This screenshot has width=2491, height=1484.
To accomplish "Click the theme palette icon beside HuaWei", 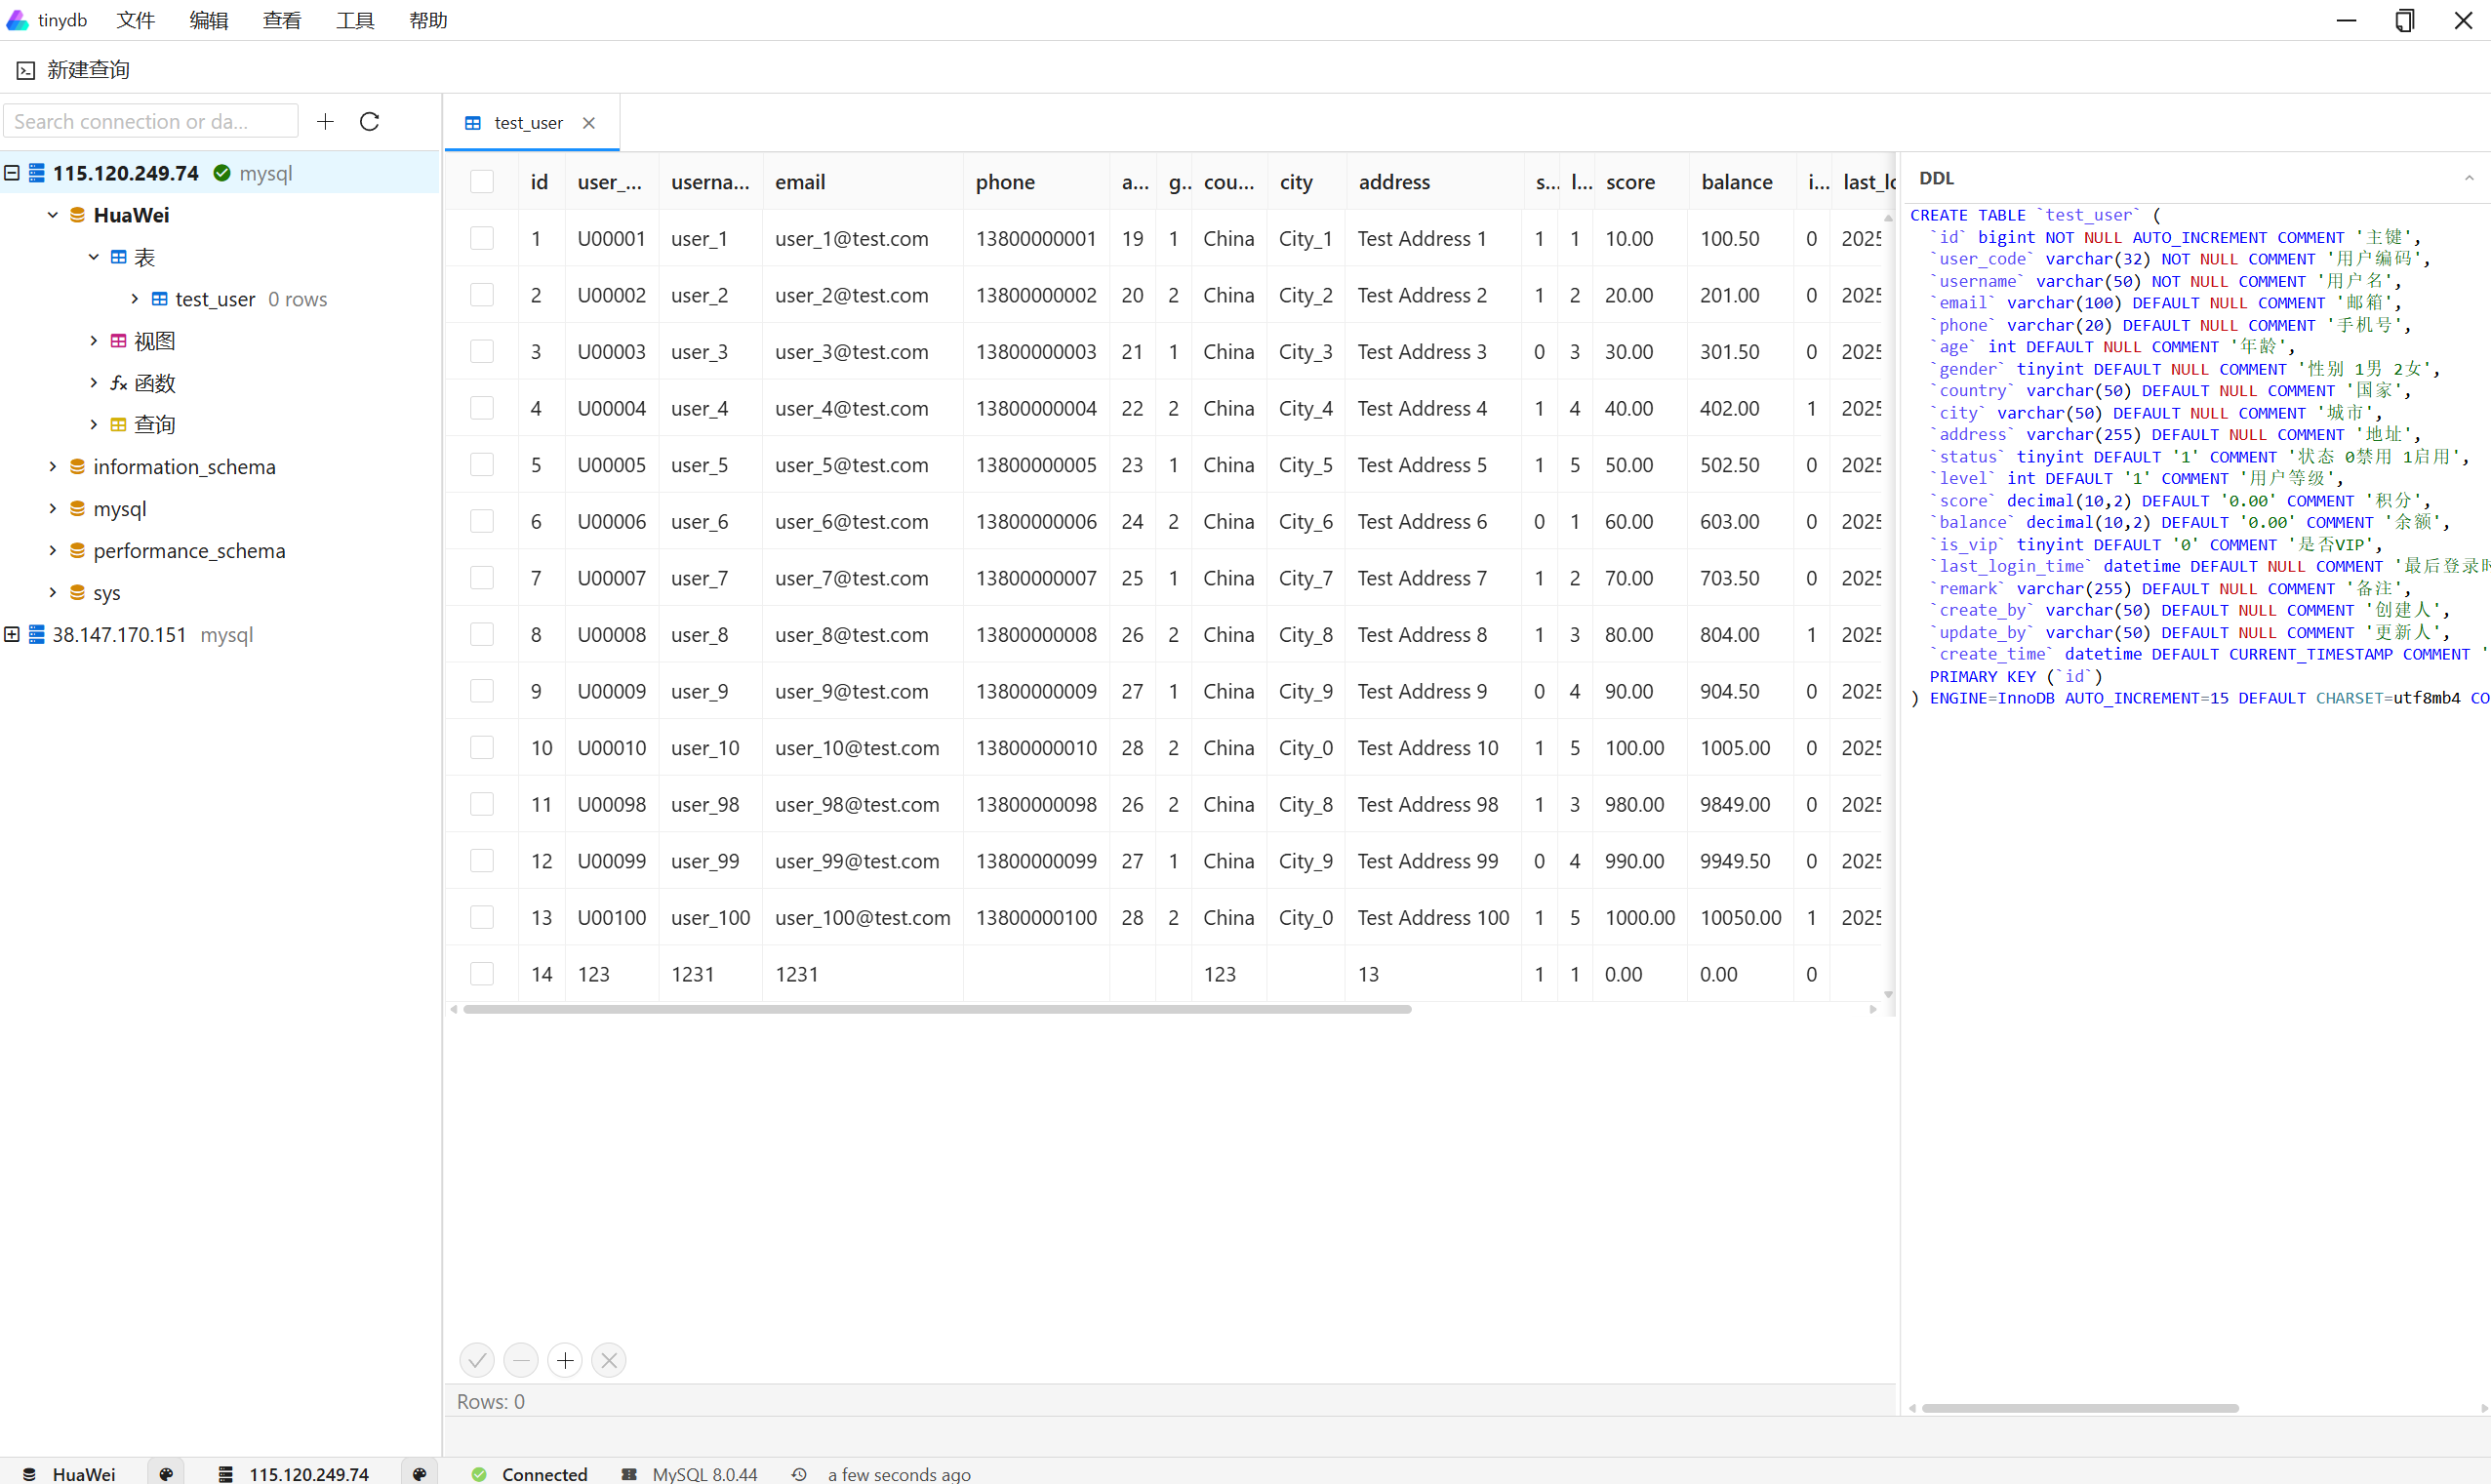I will (x=166, y=1473).
